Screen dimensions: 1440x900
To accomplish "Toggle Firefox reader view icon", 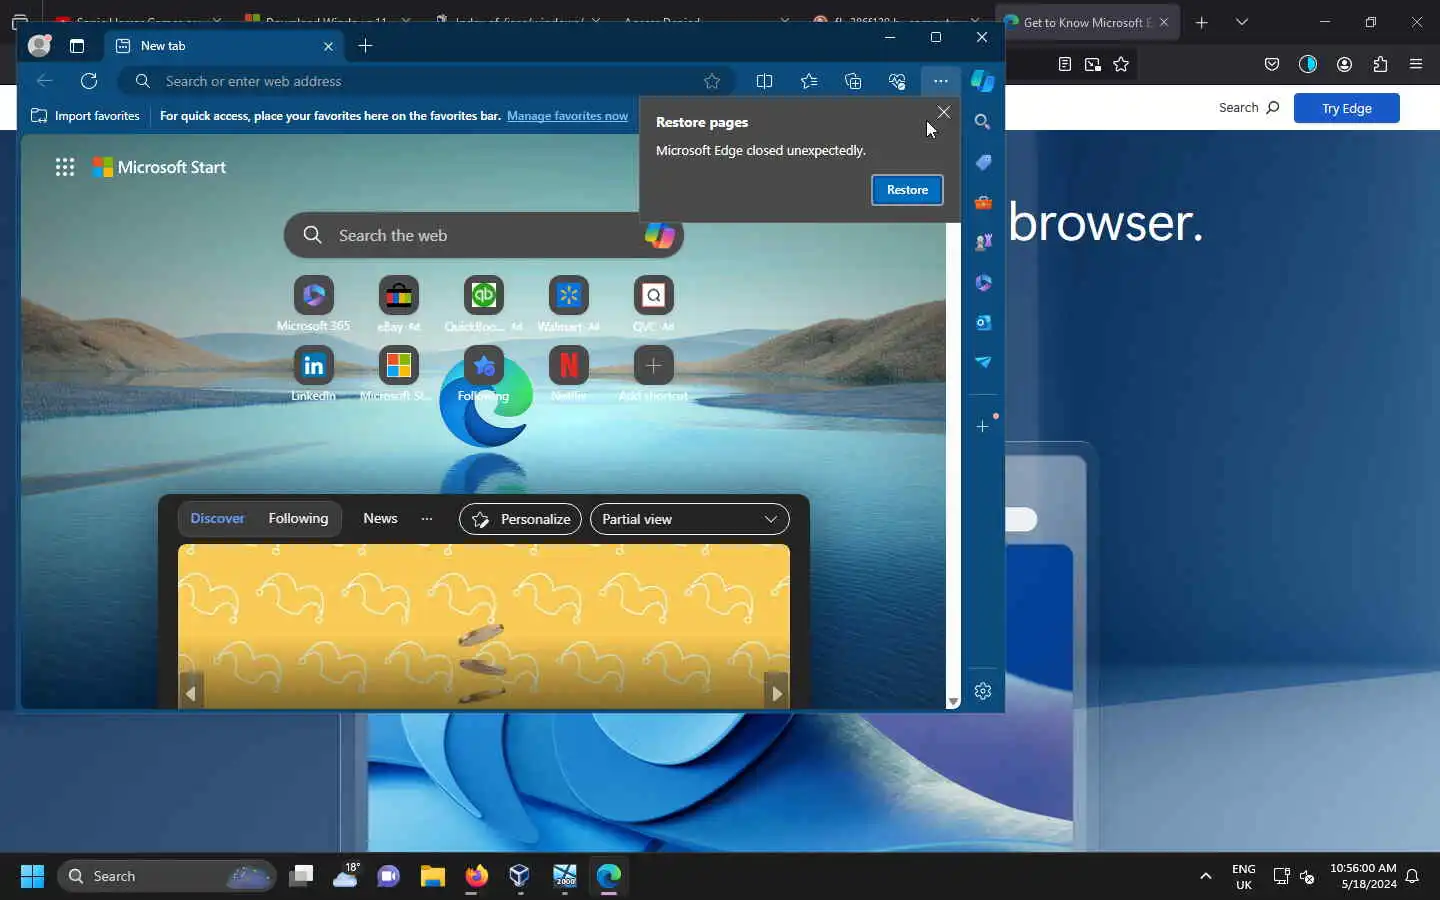I will [1065, 64].
